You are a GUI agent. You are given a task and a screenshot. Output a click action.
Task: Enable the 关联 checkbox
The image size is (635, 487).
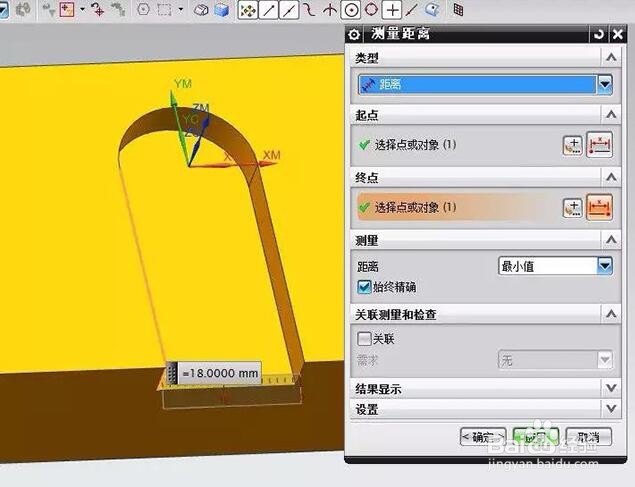364,338
